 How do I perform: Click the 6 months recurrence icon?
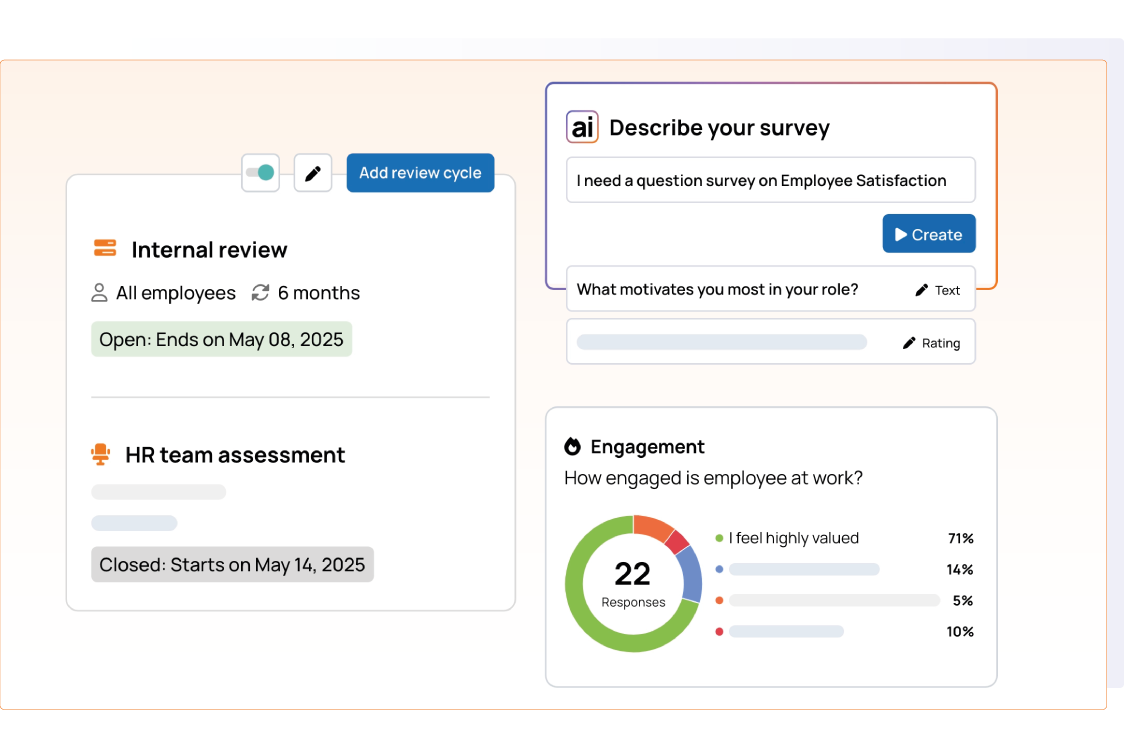(x=260, y=293)
